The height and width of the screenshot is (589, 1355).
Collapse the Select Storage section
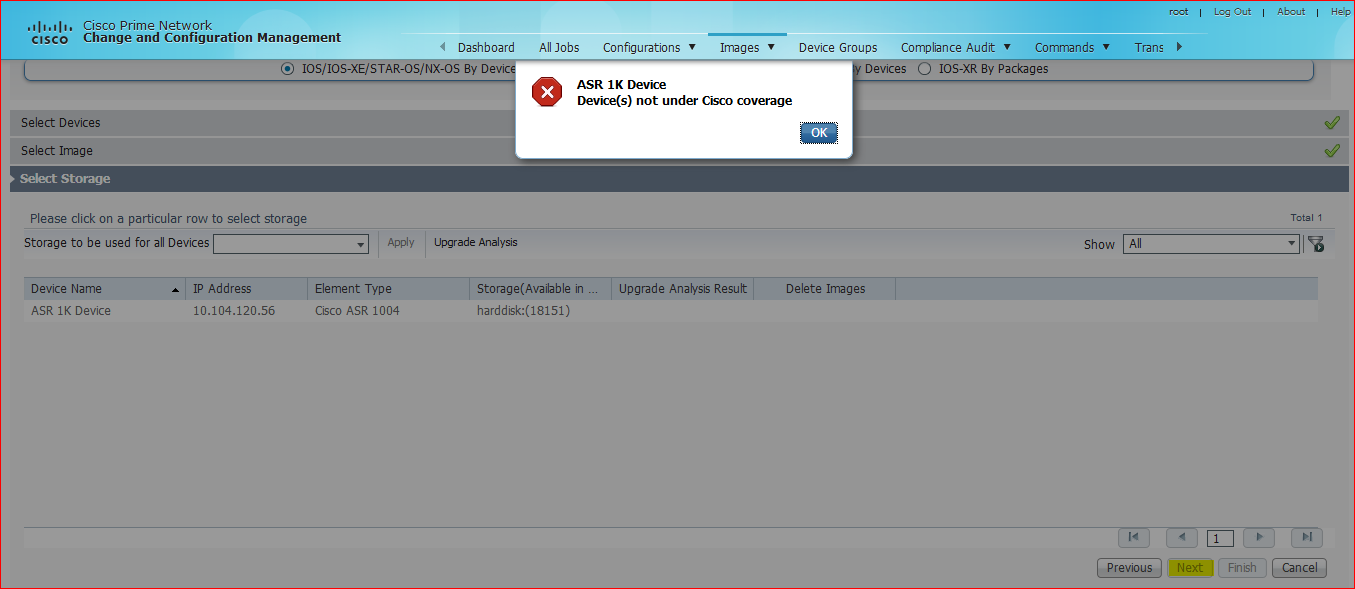(x=677, y=179)
